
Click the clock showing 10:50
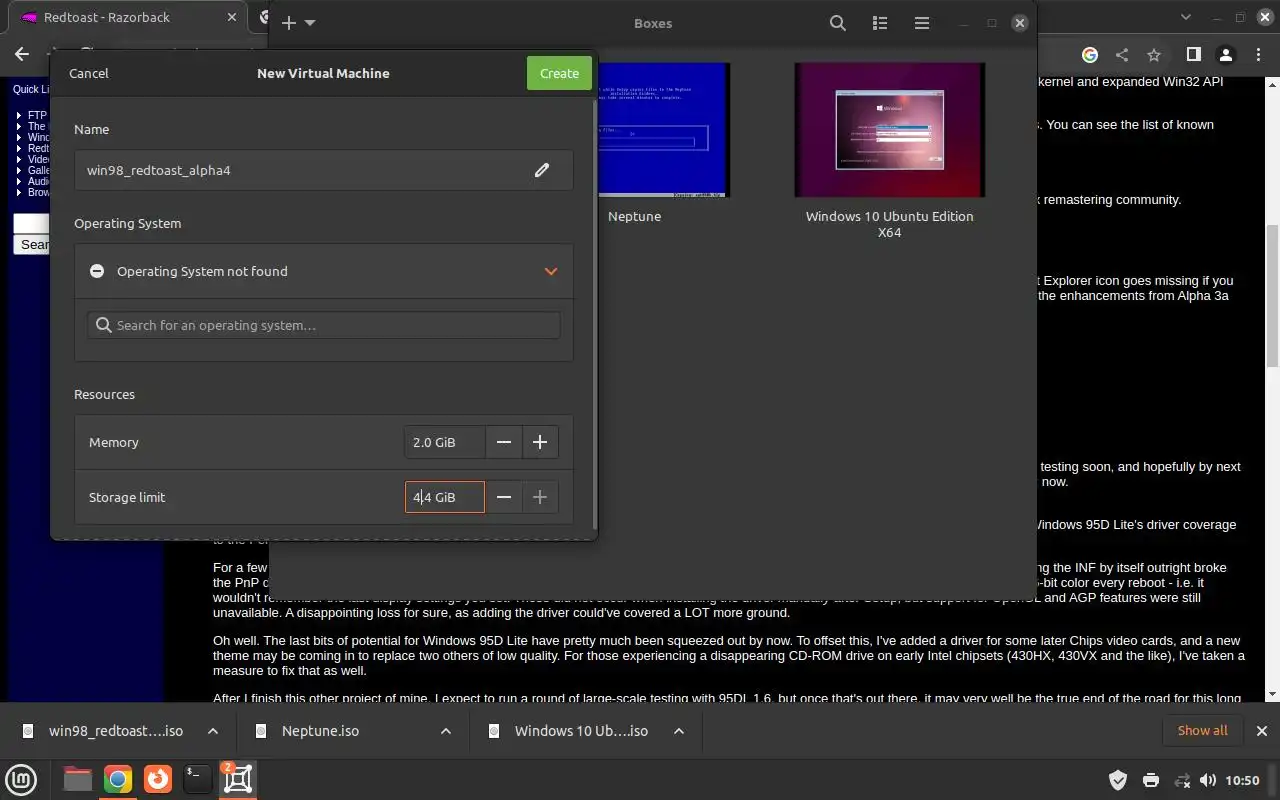pyautogui.click(x=1242, y=780)
